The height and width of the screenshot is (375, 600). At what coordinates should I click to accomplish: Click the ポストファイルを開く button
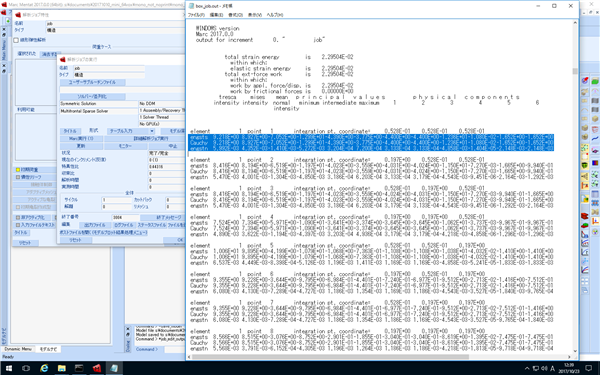(103, 232)
